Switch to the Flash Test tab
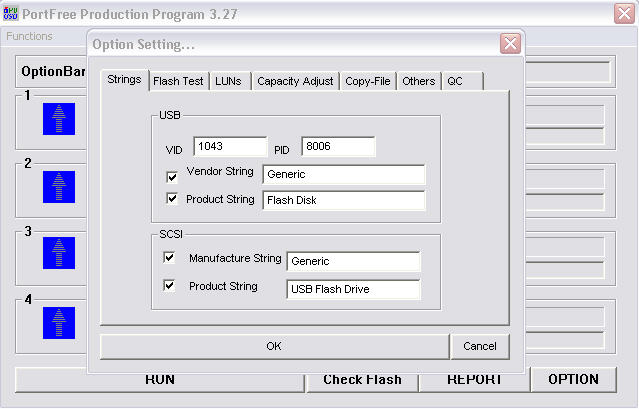Viewport: 639px width, 409px height. coord(178,81)
